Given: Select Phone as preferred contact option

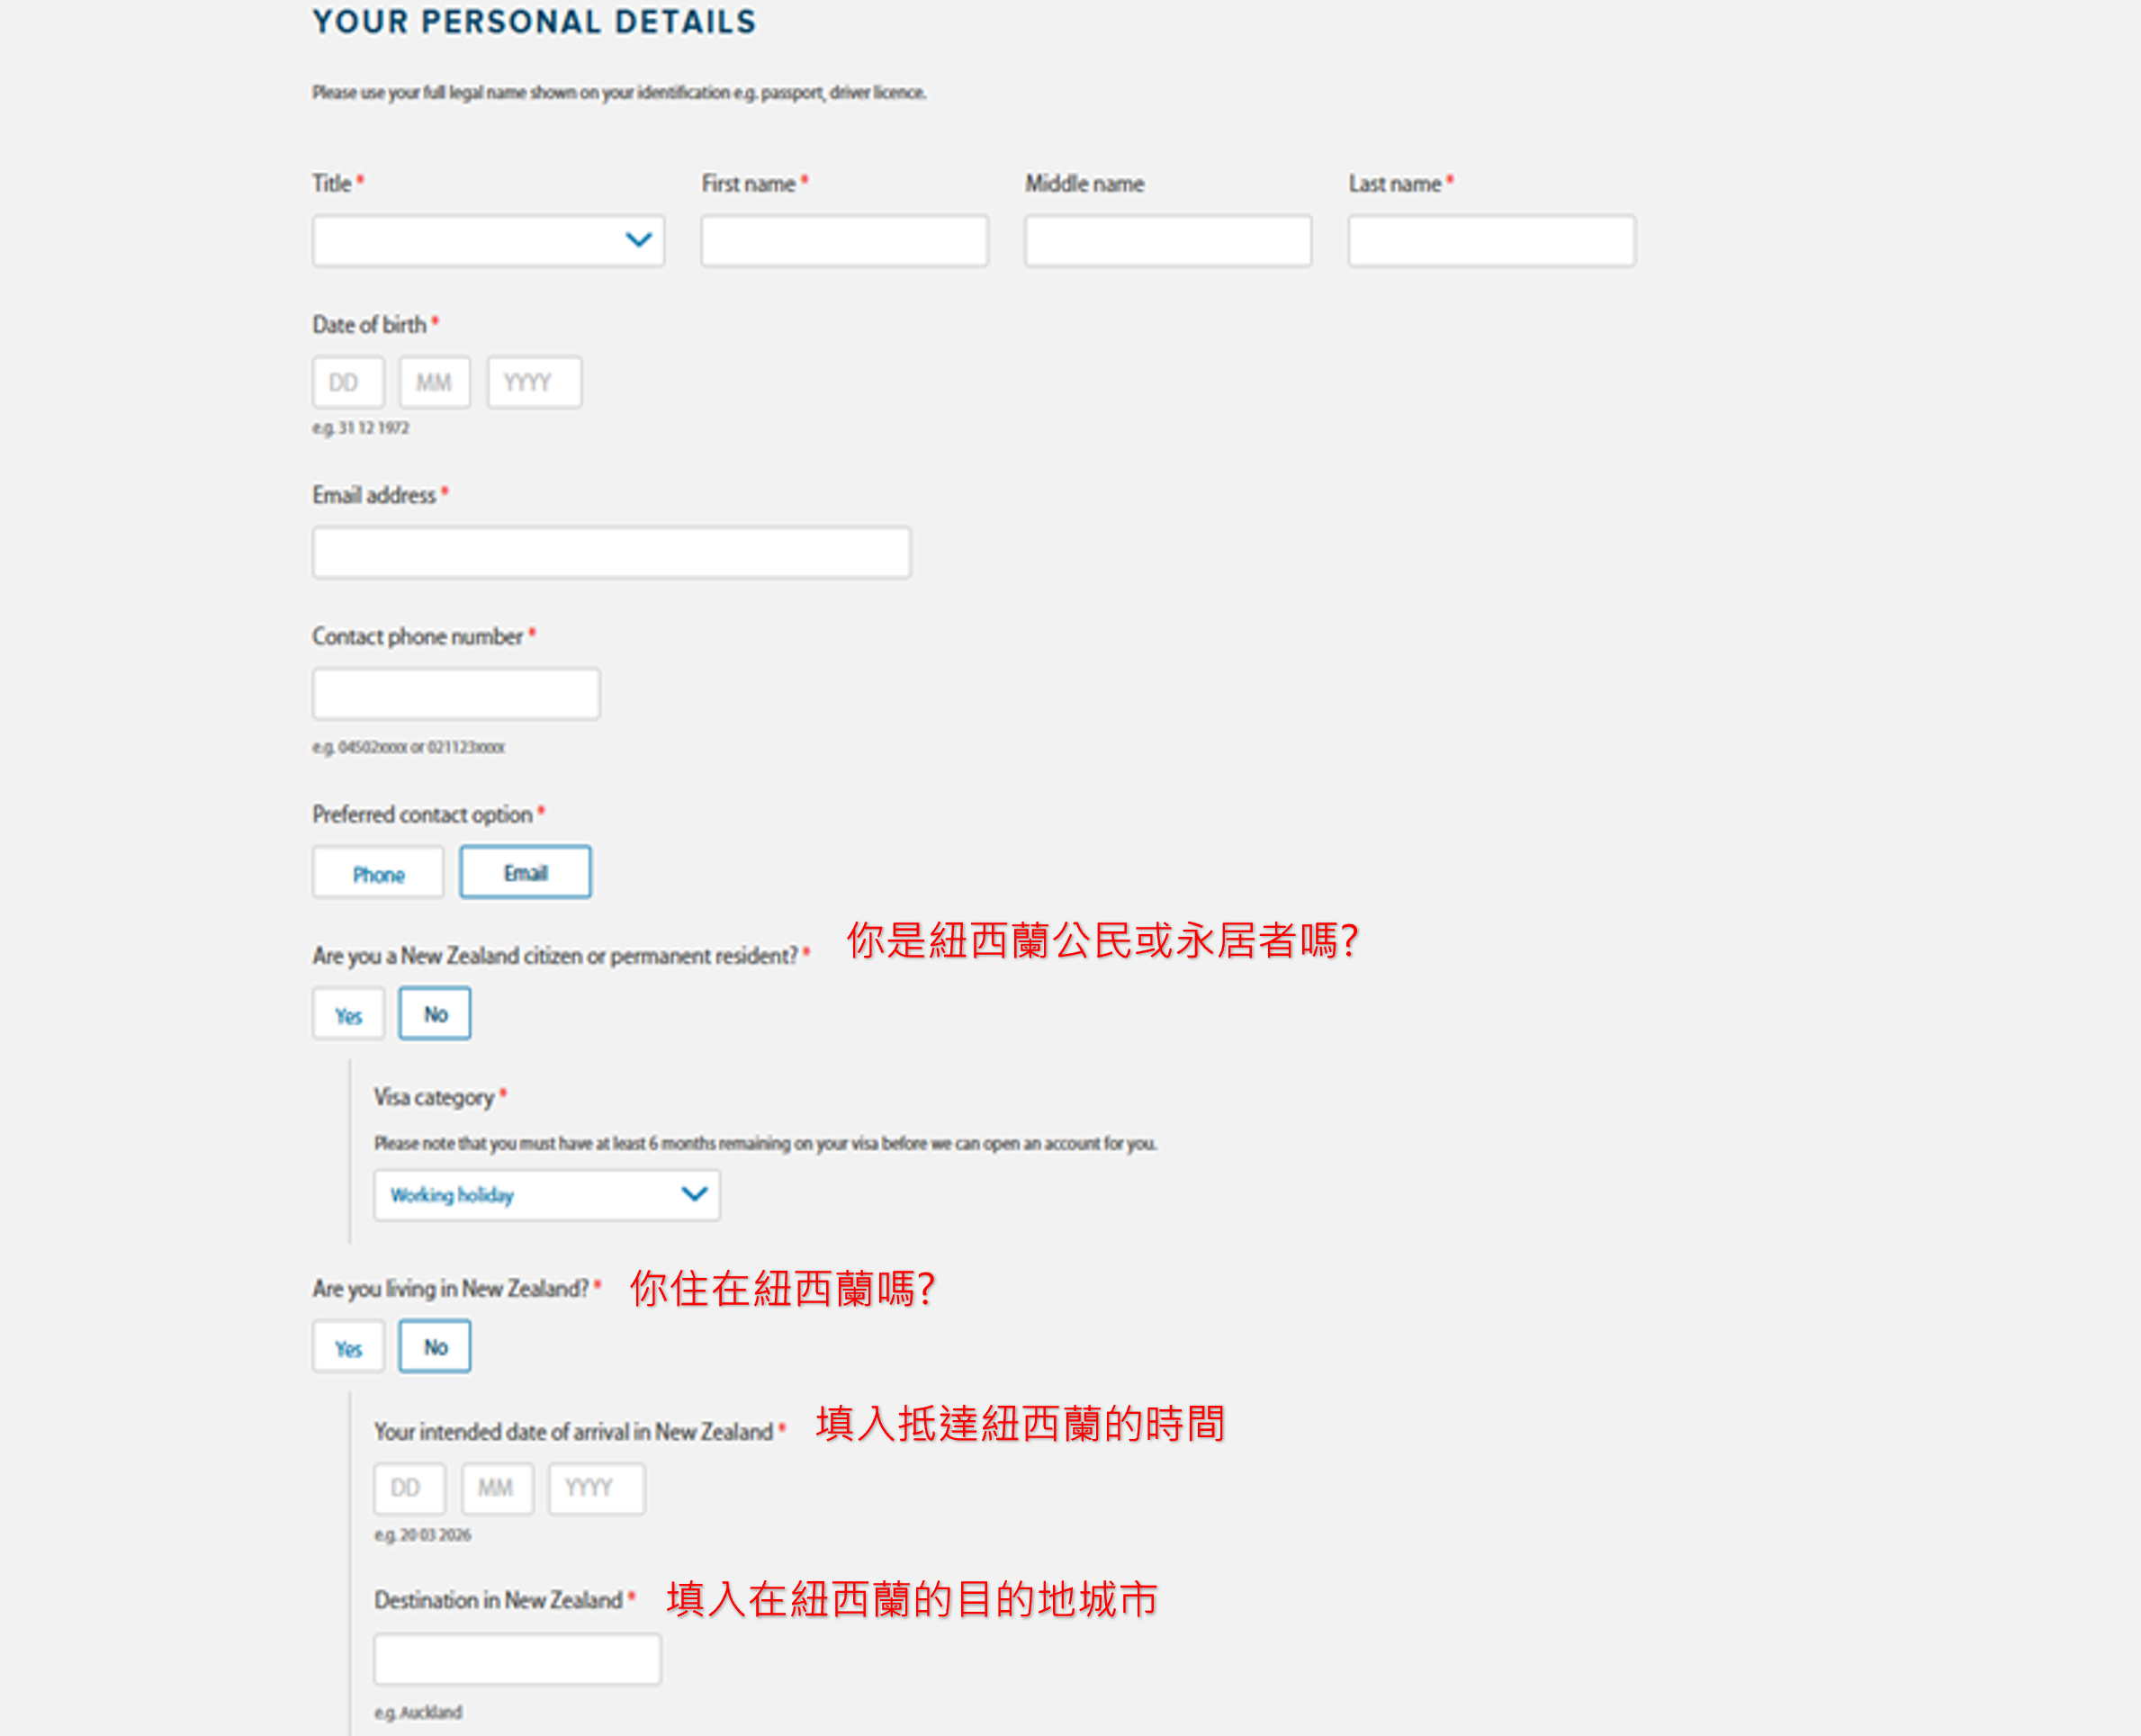Looking at the screenshot, I should pos(378,874).
